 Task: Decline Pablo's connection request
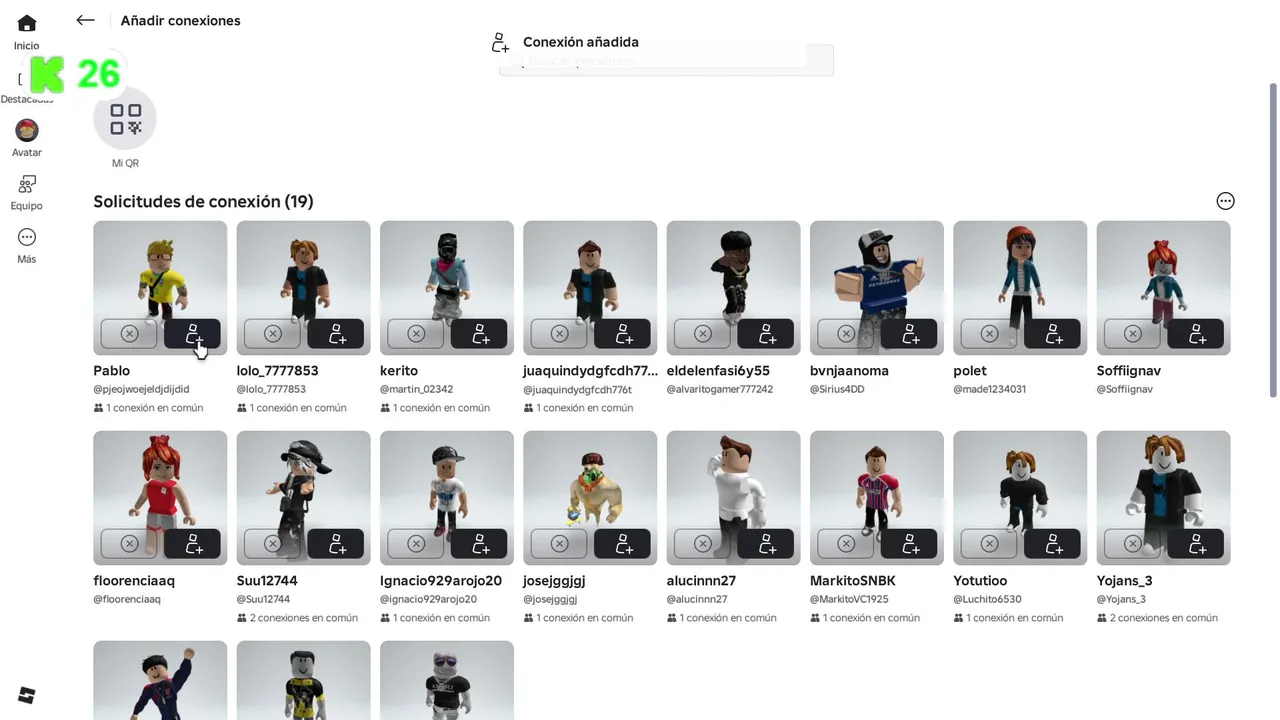129,333
